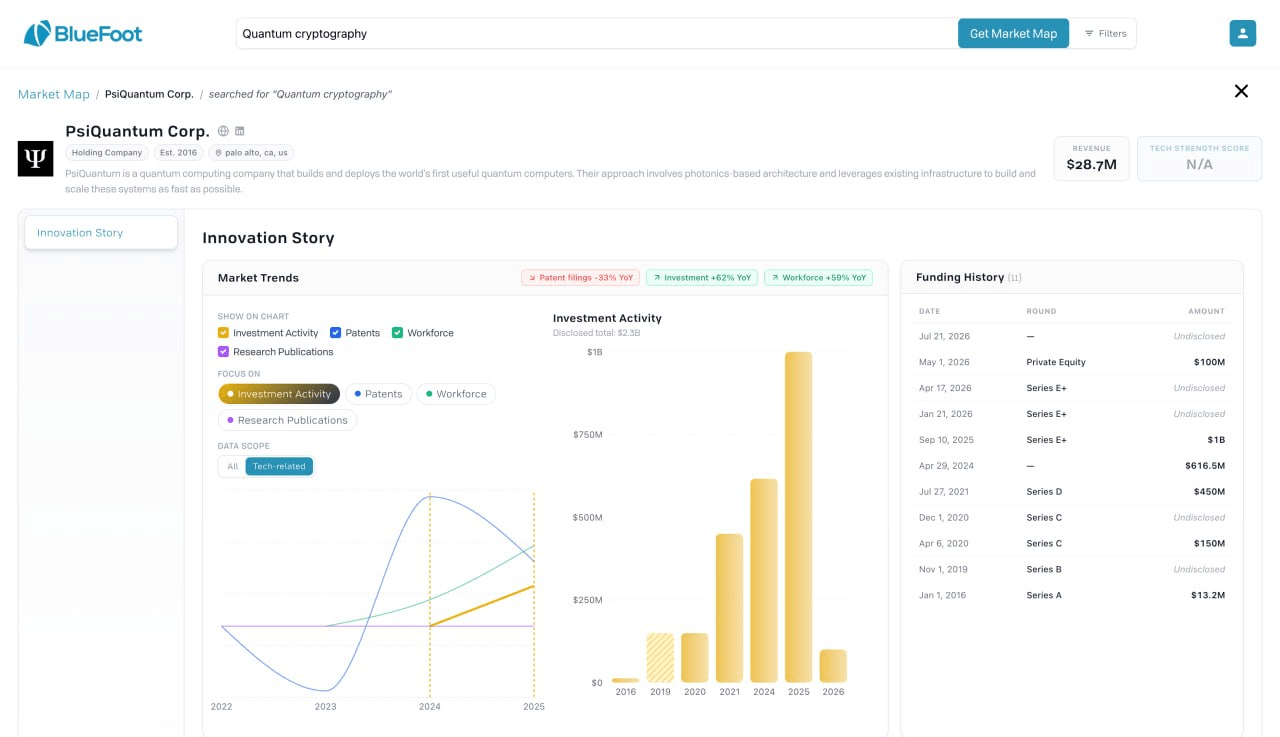Select PsiQuantum Corp. breadcrumb
The height and width of the screenshot is (737, 1280).
click(x=149, y=94)
